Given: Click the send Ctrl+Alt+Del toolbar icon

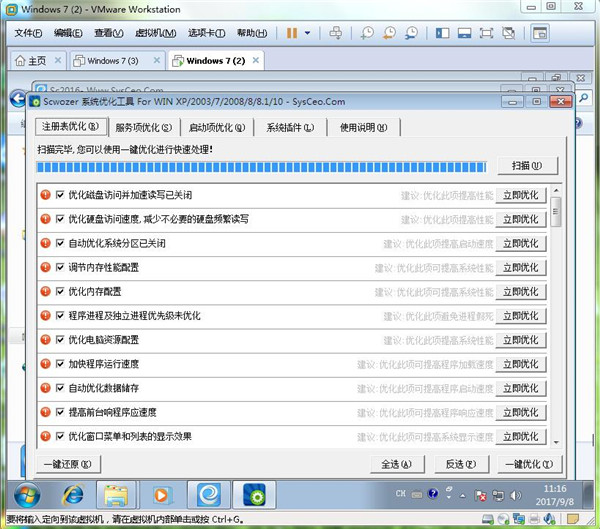Looking at the screenshot, I should tap(336, 33).
